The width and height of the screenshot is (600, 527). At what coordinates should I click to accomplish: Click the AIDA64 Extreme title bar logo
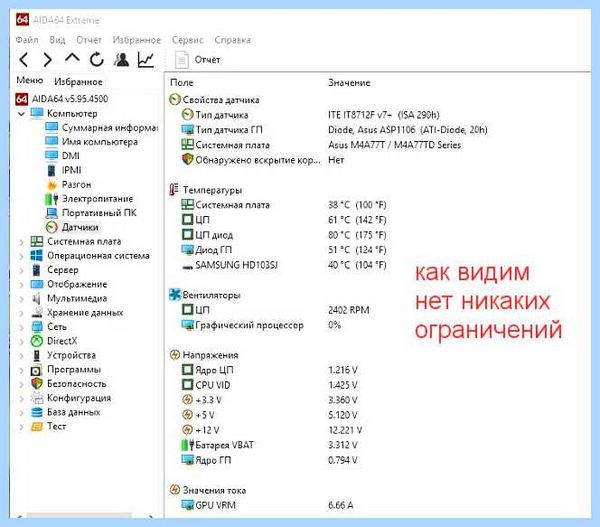tap(23, 20)
